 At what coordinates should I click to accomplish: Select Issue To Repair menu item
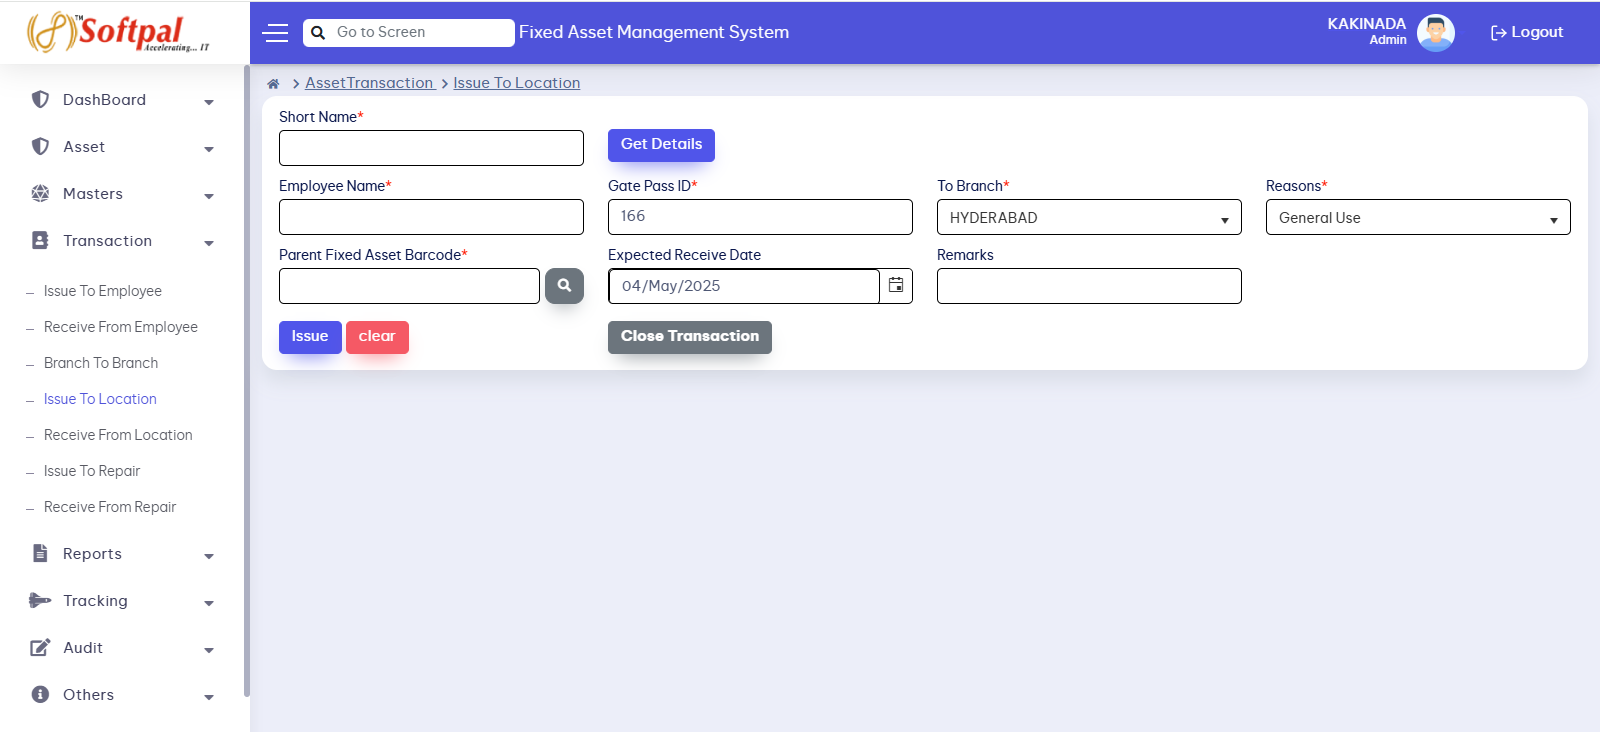[92, 471]
